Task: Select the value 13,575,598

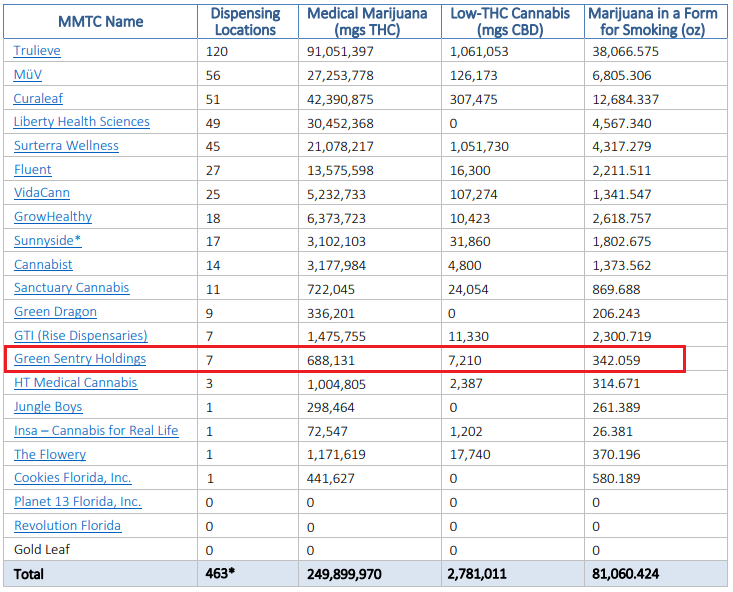Action: (340, 170)
